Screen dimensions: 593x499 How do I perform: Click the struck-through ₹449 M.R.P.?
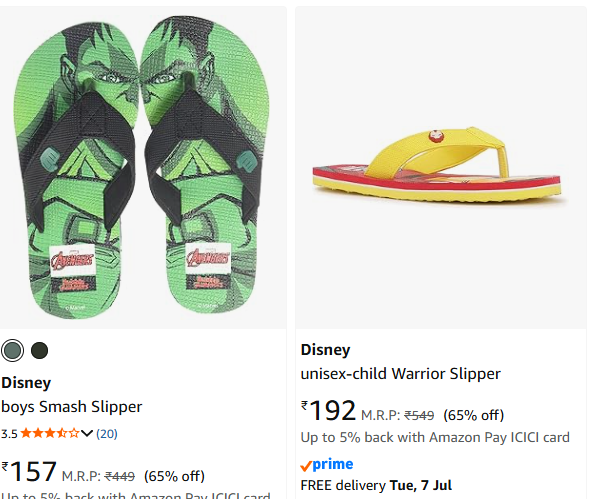(120, 476)
